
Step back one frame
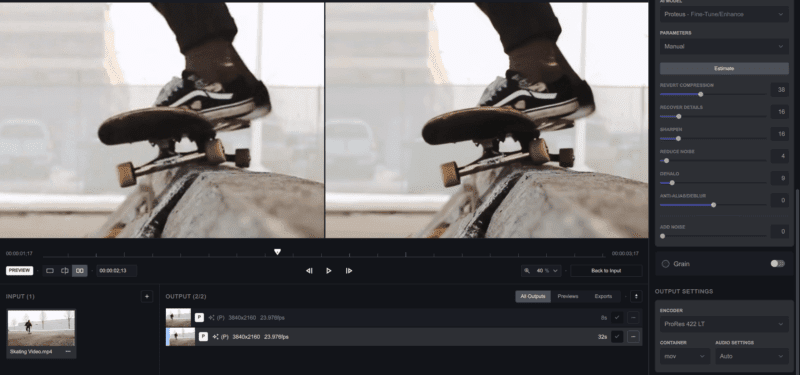[309, 271]
